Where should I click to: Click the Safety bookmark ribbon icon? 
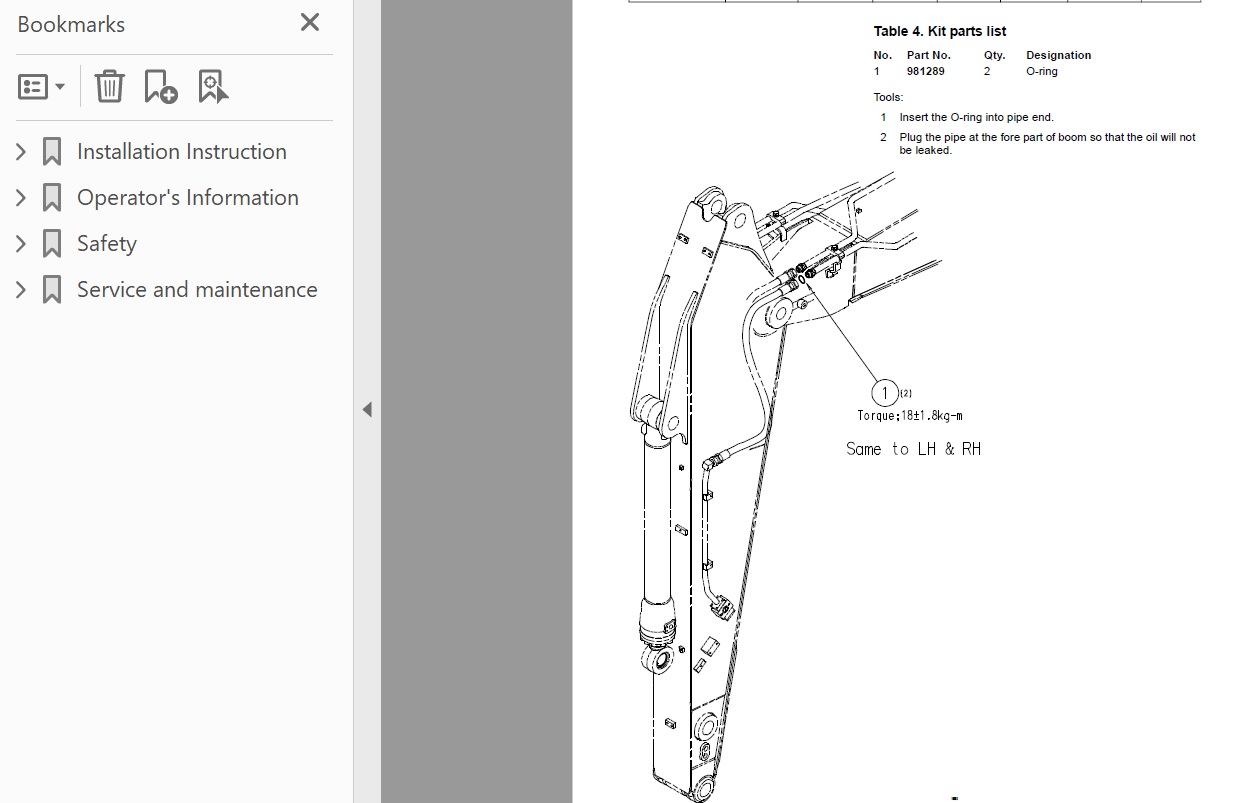tap(52, 244)
